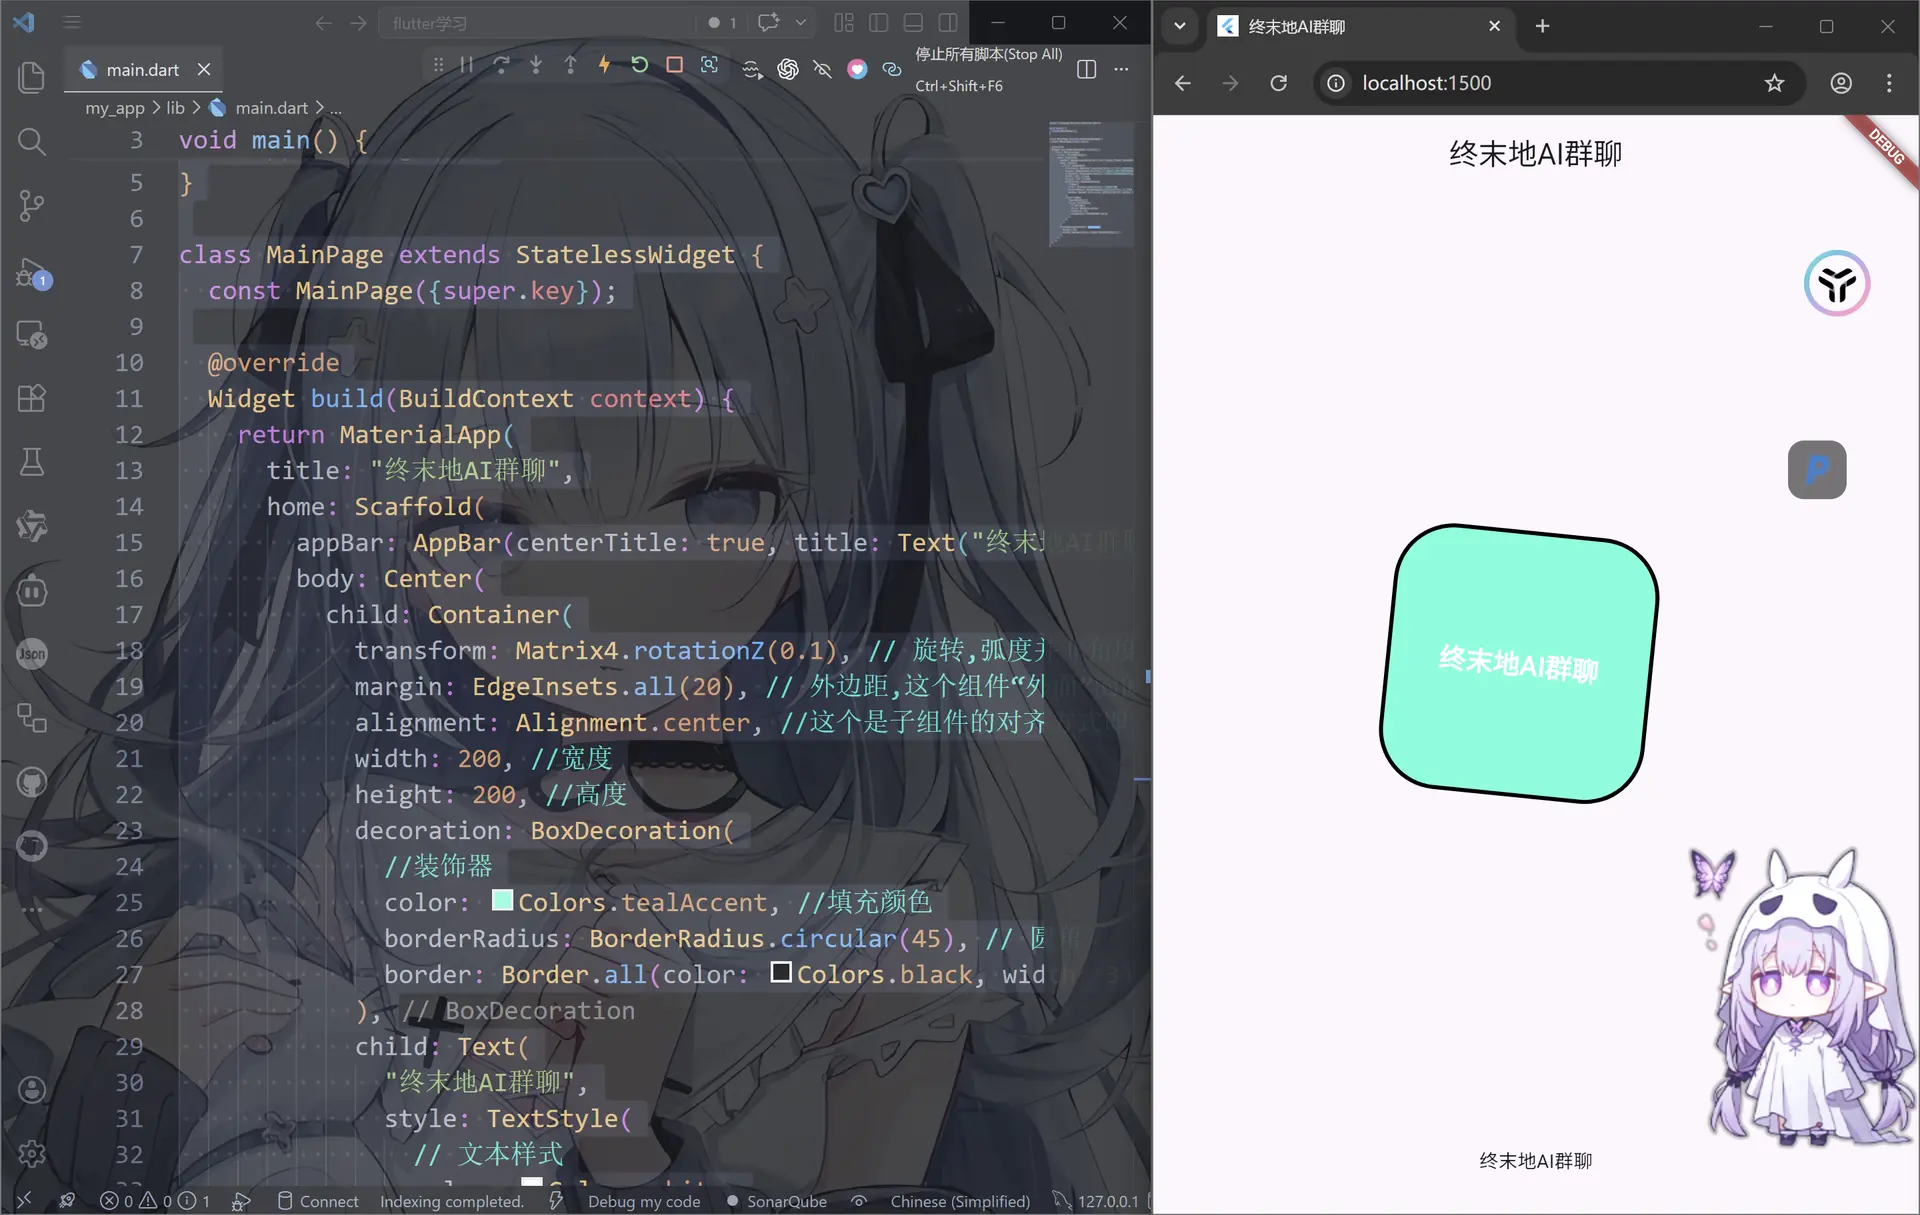
Task: Open the Accounts menu in activity bar
Action: [32, 1089]
